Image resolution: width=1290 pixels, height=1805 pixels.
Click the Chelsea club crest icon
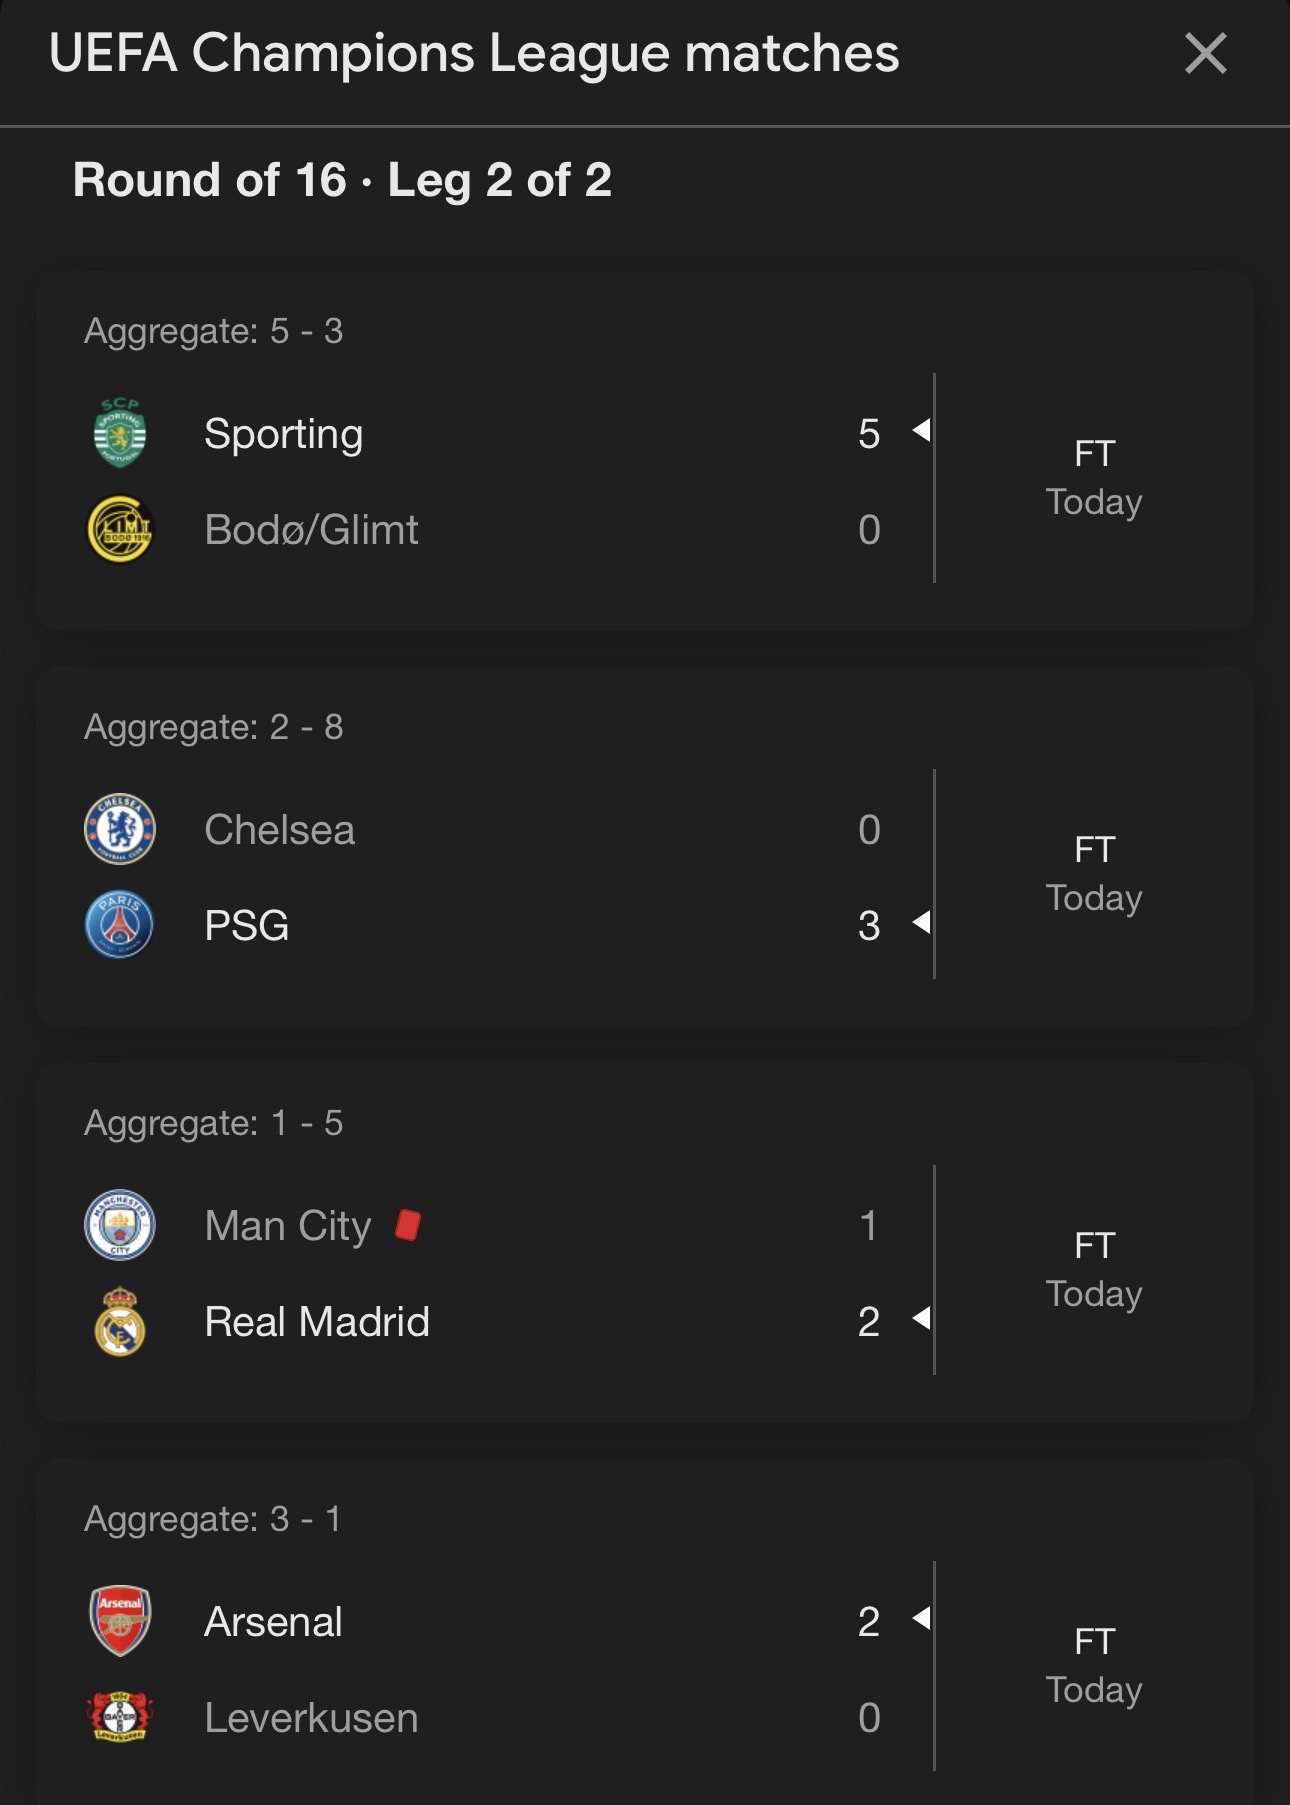pyautogui.click(x=120, y=829)
